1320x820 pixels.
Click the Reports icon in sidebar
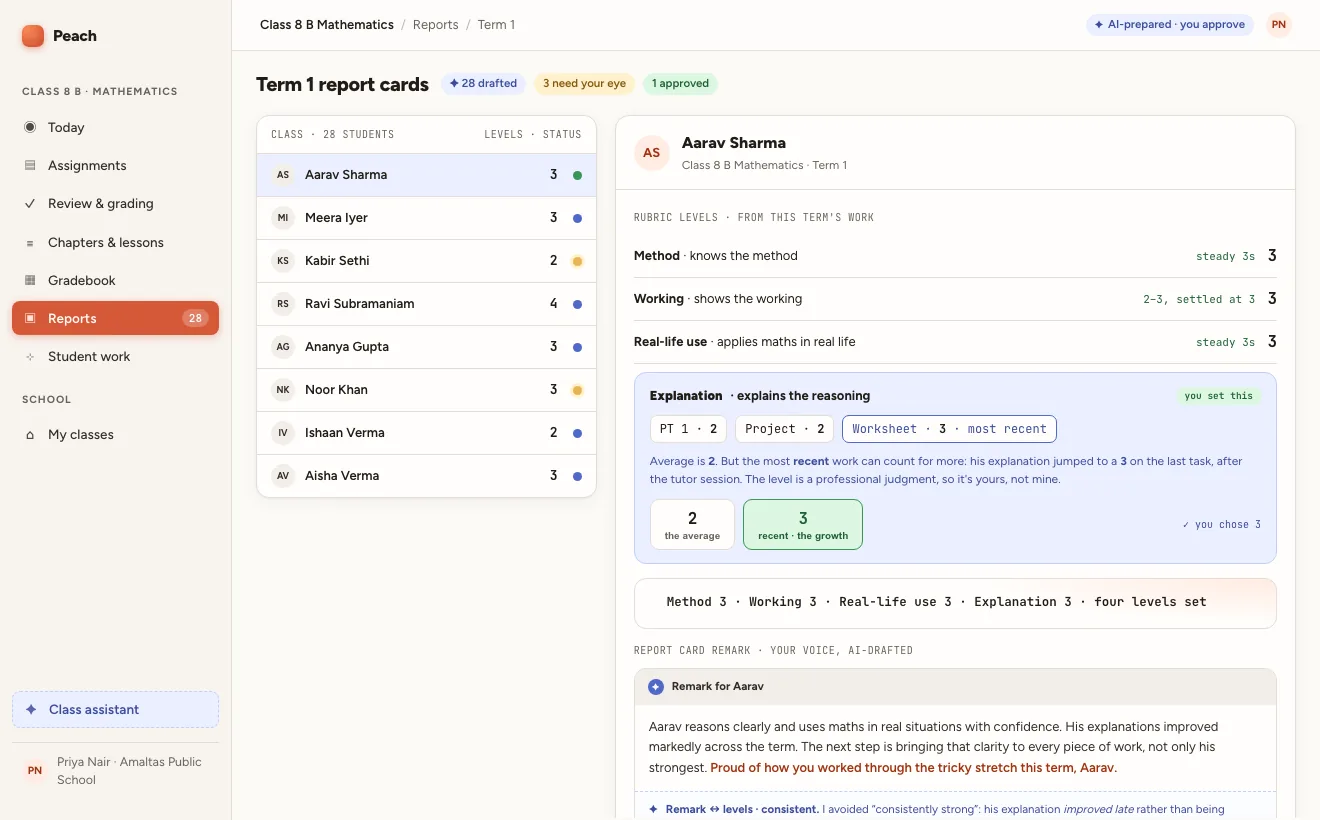[x=30, y=318]
